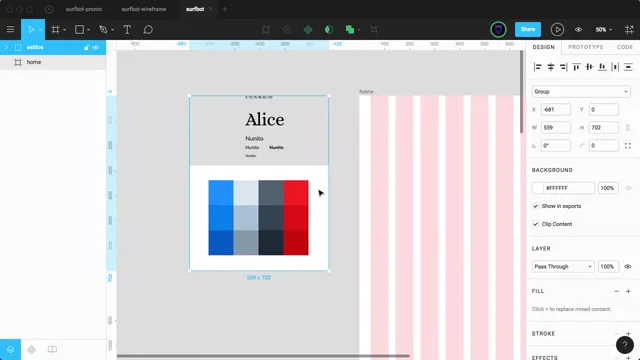Open the Group type dropdown
Image resolution: width=640 pixels, height=360 pixels.
(581, 91)
